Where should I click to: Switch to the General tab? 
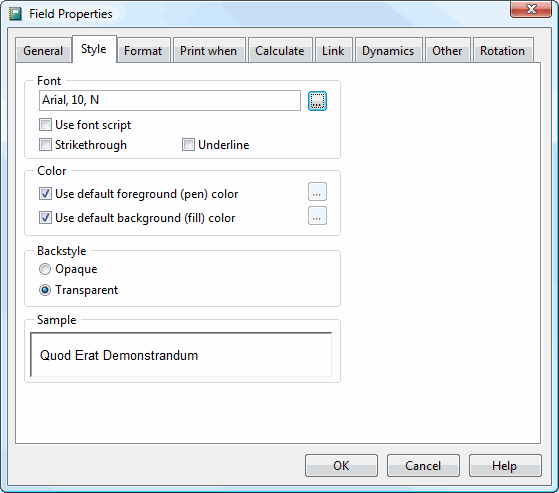click(x=43, y=51)
